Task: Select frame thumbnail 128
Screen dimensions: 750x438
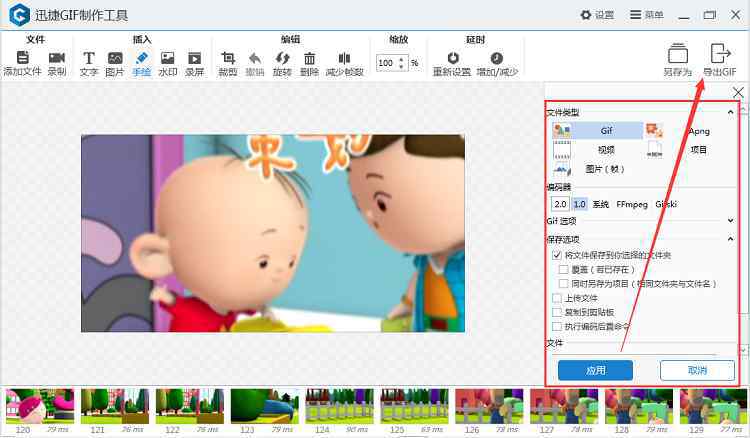Action: point(639,406)
